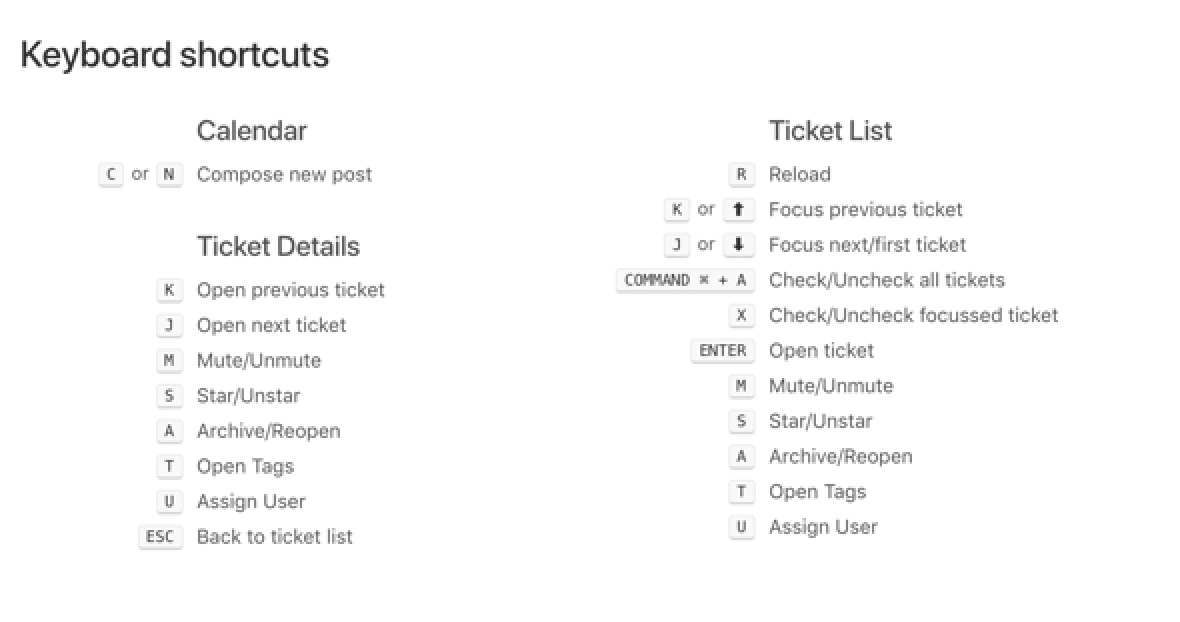Image resolution: width=1180 pixels, height=622 pixels.
Task: Click the Keyboard shortcuts title
Action: (x=175, y=55)
